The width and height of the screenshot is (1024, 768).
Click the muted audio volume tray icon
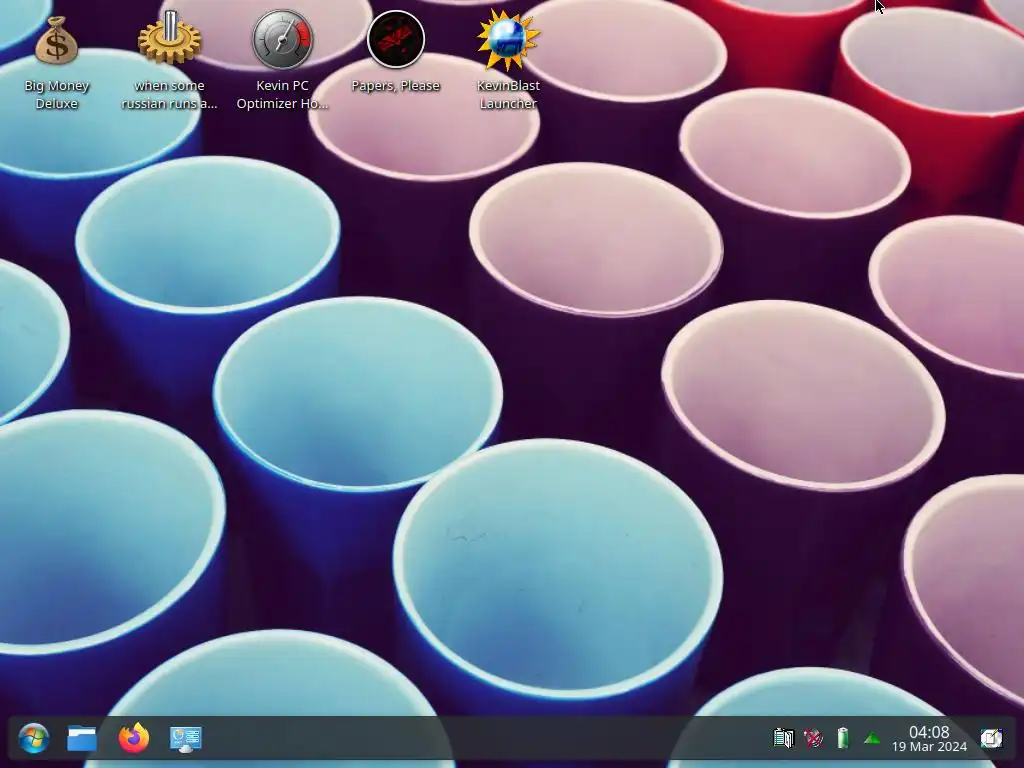point(813,738)
